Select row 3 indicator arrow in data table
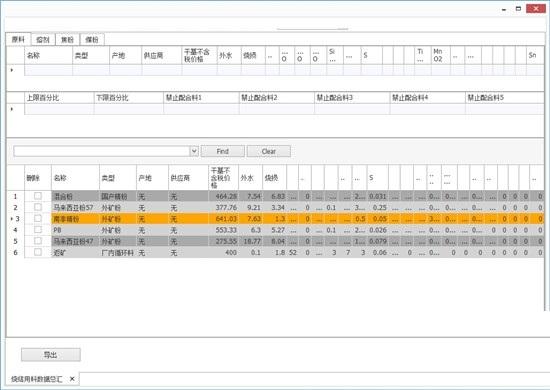The width and height of the screenshot is (550, 390). click(12, 219)
